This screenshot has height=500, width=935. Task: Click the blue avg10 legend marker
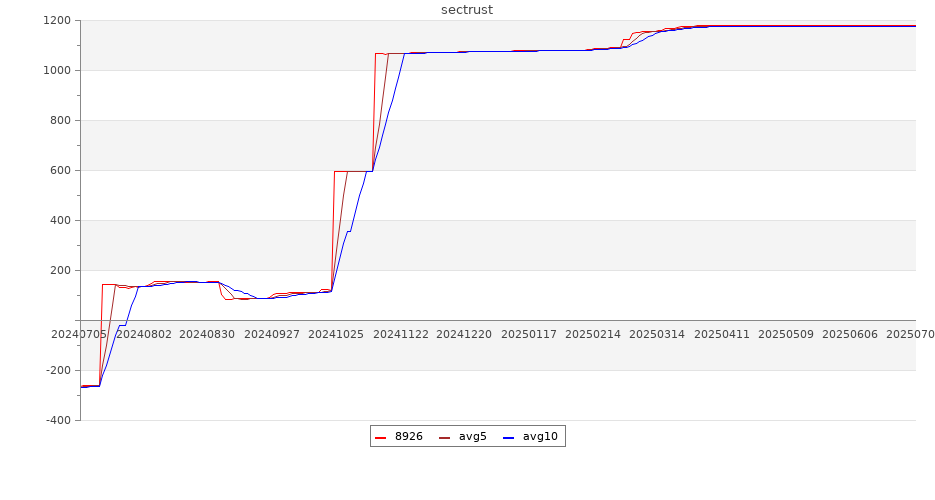pyautogui.click(x=508, y=438)
